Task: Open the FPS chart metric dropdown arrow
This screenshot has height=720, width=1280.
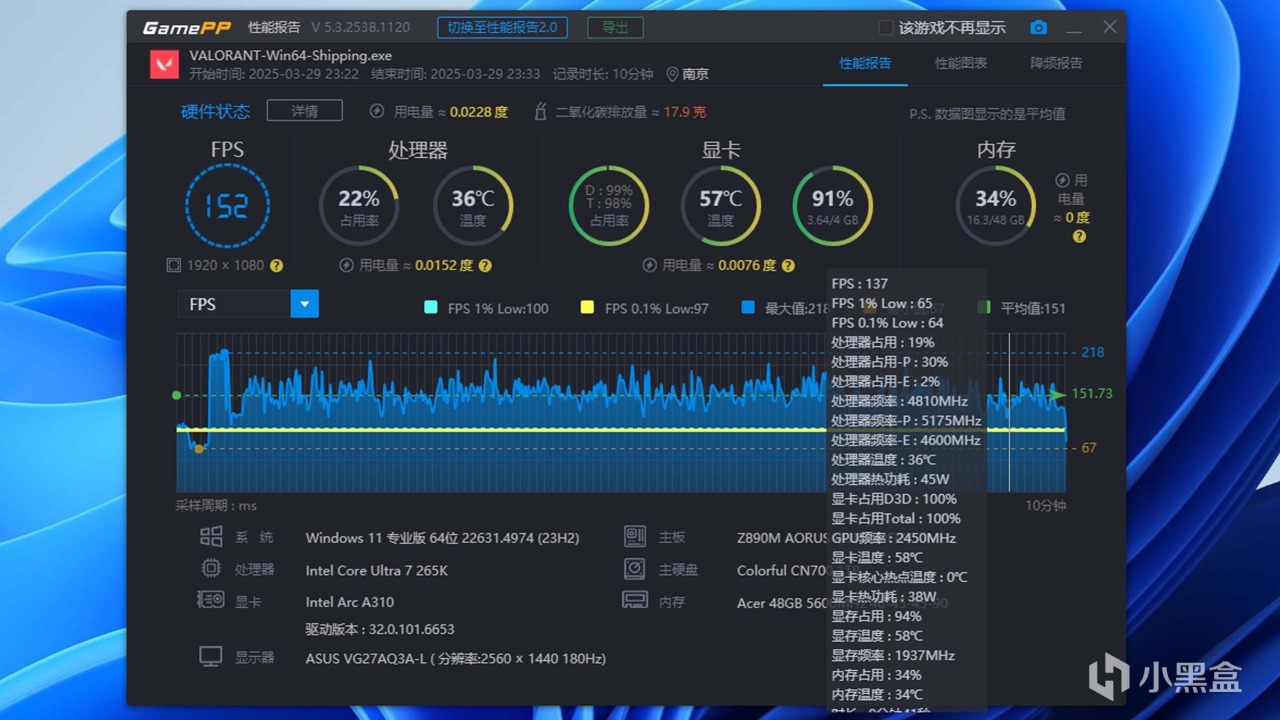Action: point(305,304)
